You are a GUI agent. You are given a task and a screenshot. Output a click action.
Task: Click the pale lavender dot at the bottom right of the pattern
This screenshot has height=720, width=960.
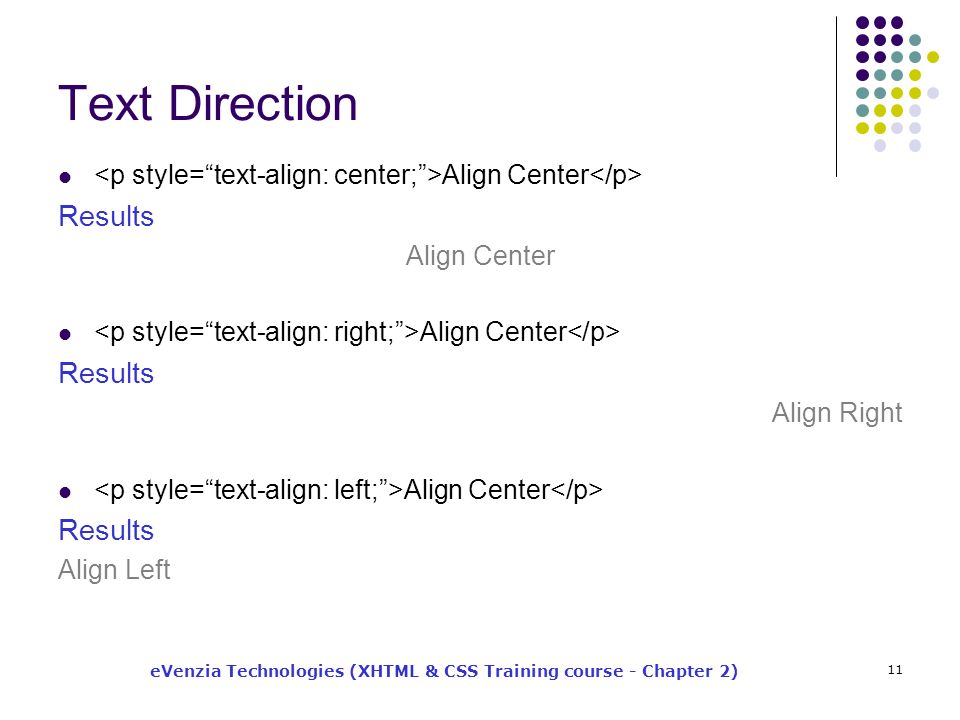point(915,146)
